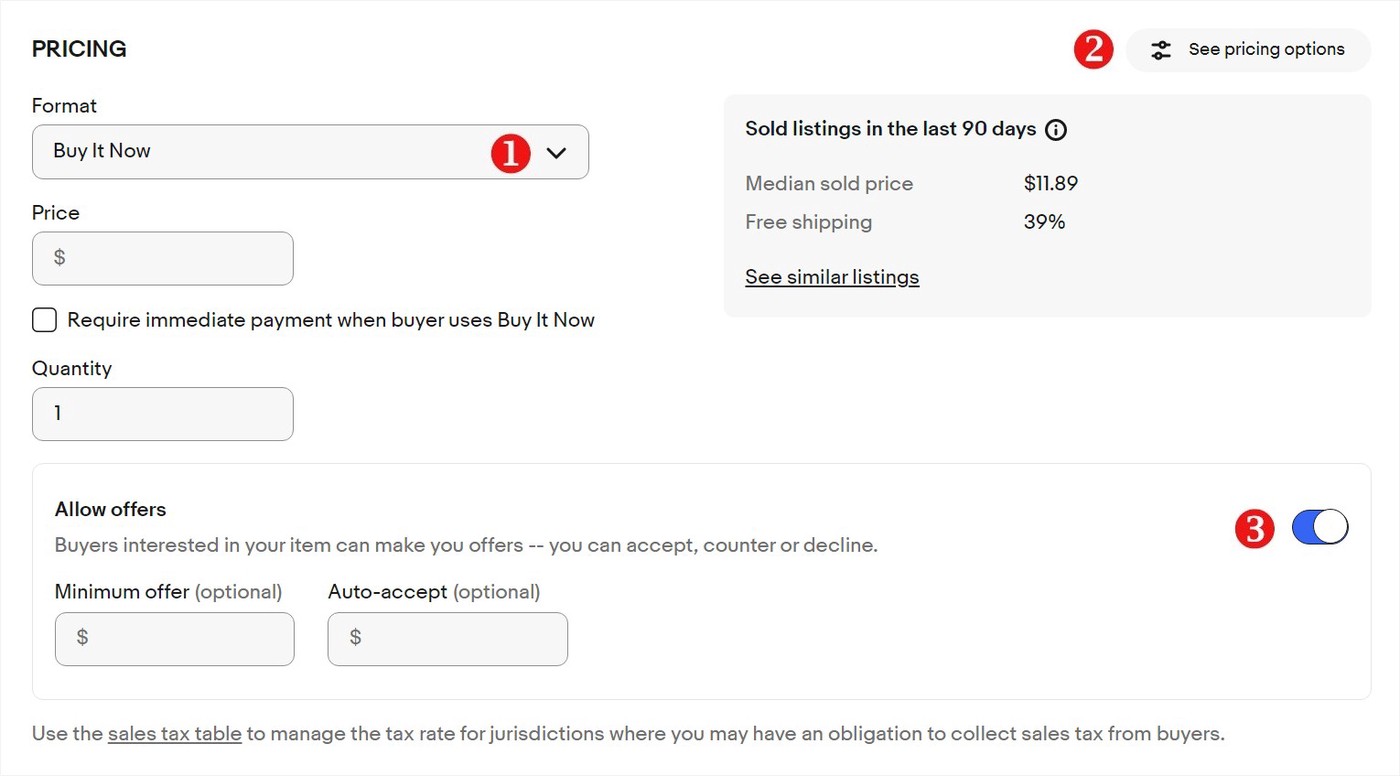
Task: Click the Auto-accept input field
Action: [x=448, y=639]
